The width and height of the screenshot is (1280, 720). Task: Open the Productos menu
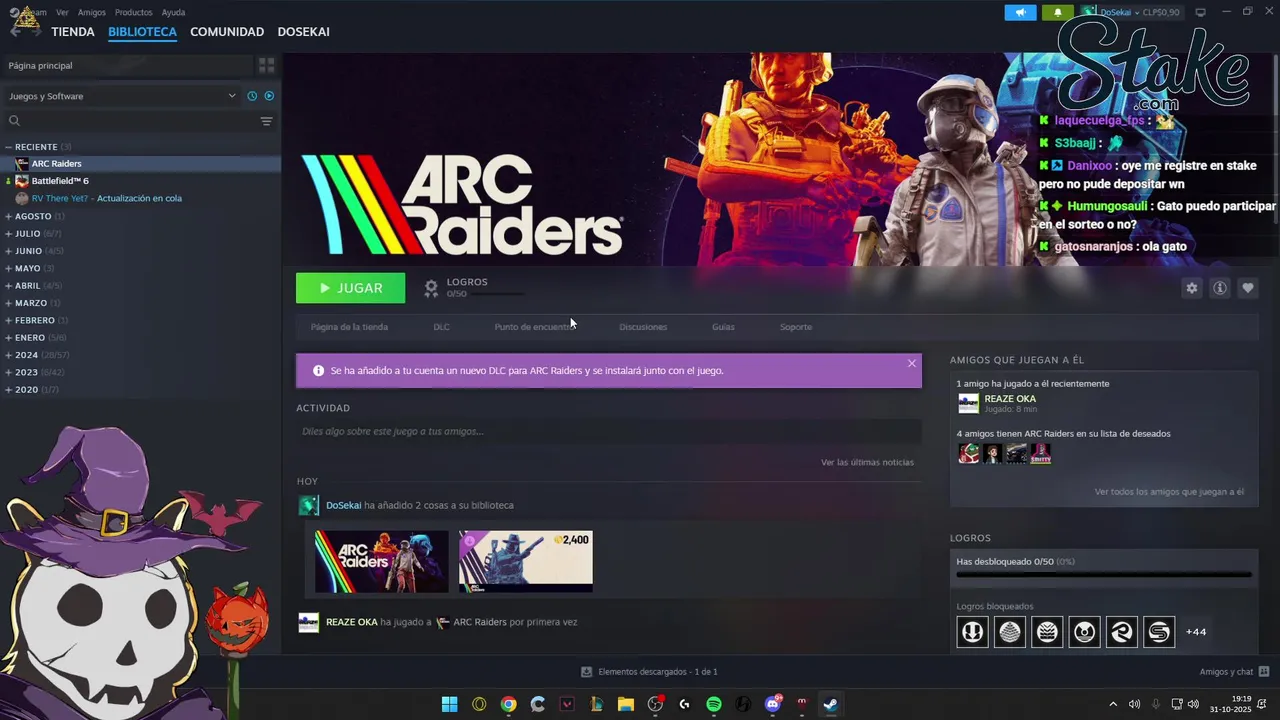tap(134, 12)
